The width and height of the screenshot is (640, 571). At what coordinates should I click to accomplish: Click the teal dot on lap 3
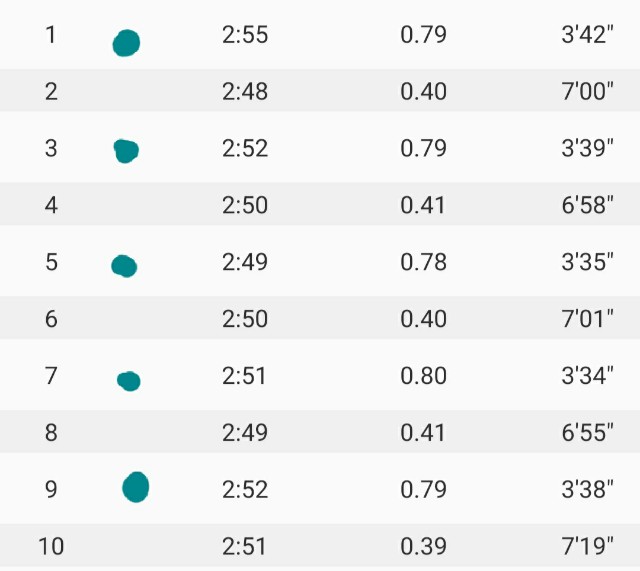pos(126,151)
